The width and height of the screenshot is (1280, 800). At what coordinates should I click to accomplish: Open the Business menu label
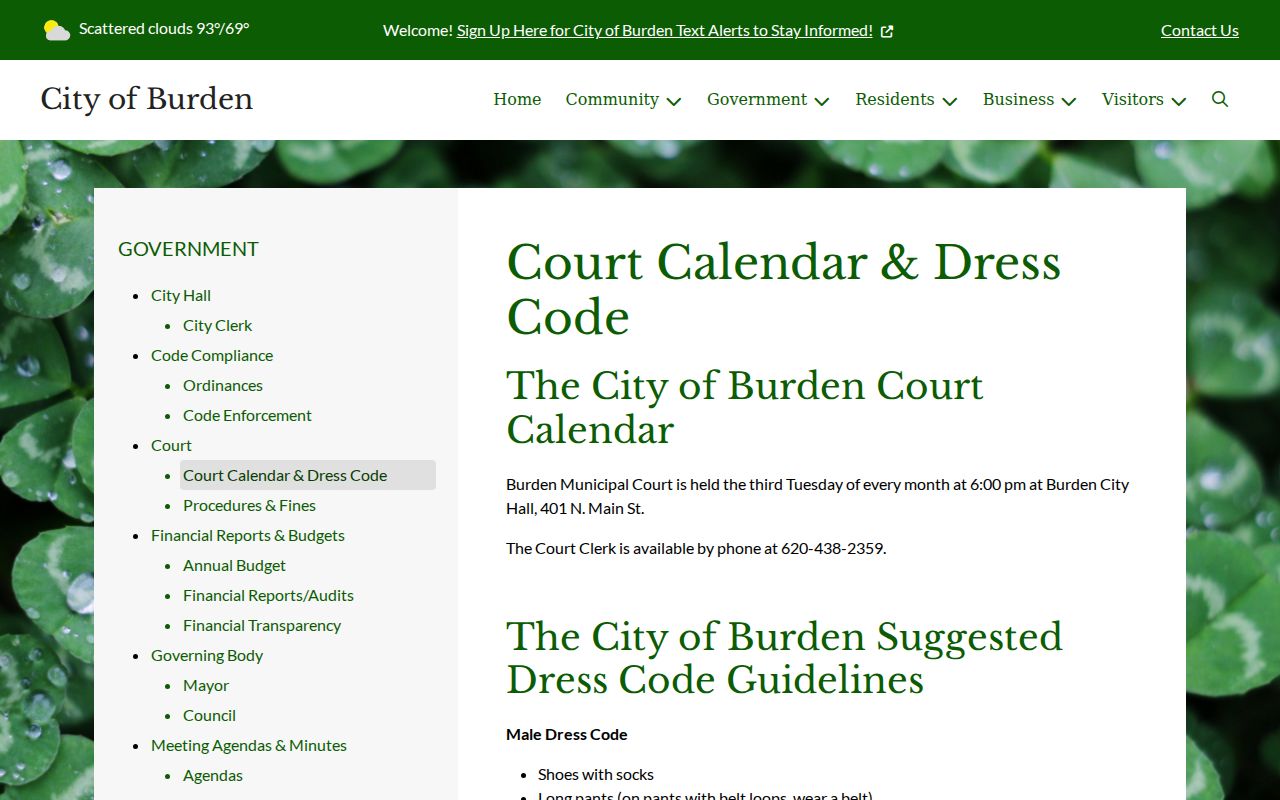pyautogui.click(x=1018, y=99)
